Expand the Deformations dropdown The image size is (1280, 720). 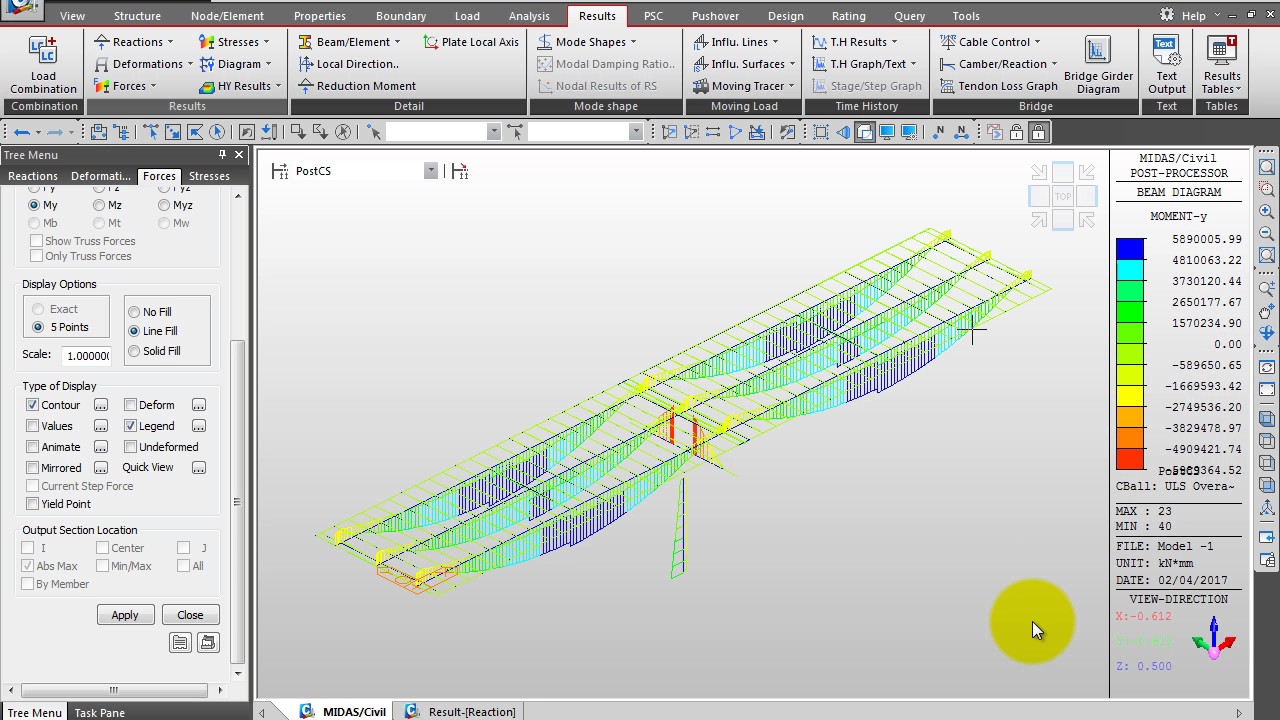[190, 64]
